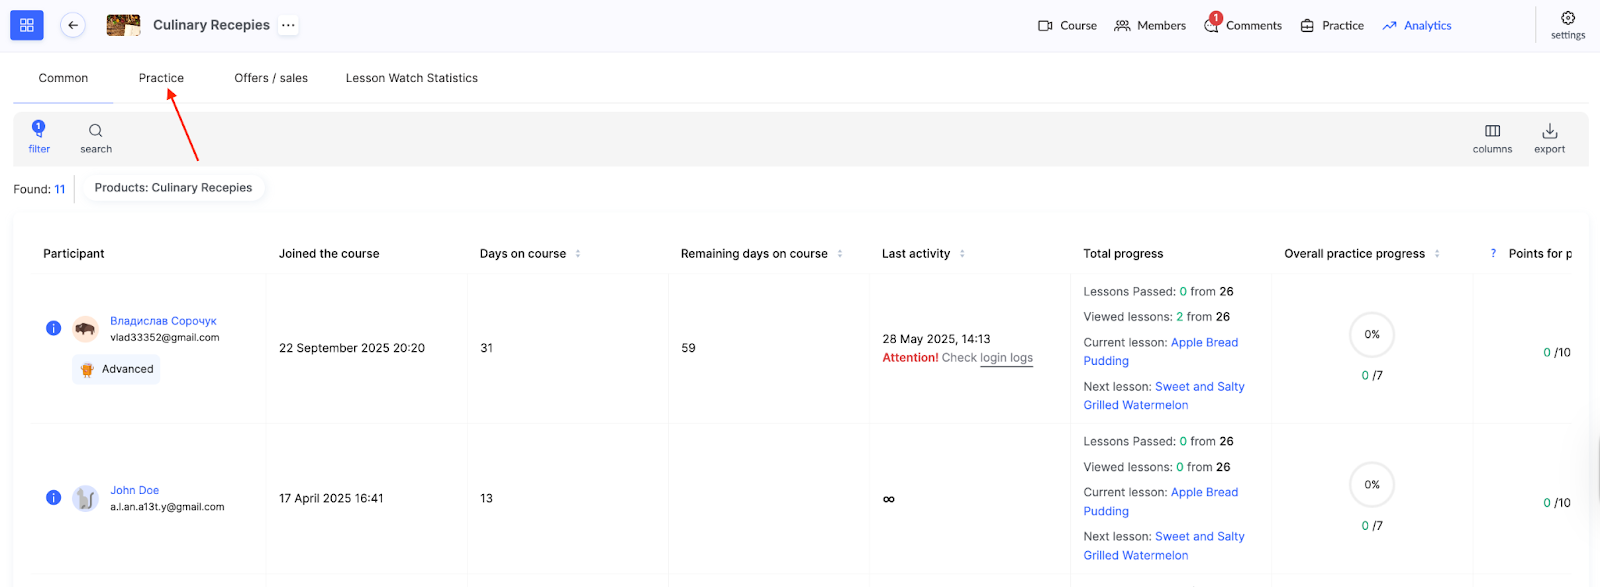
Task: Click the info icon beside John Doe
Action: pos(54,498)
